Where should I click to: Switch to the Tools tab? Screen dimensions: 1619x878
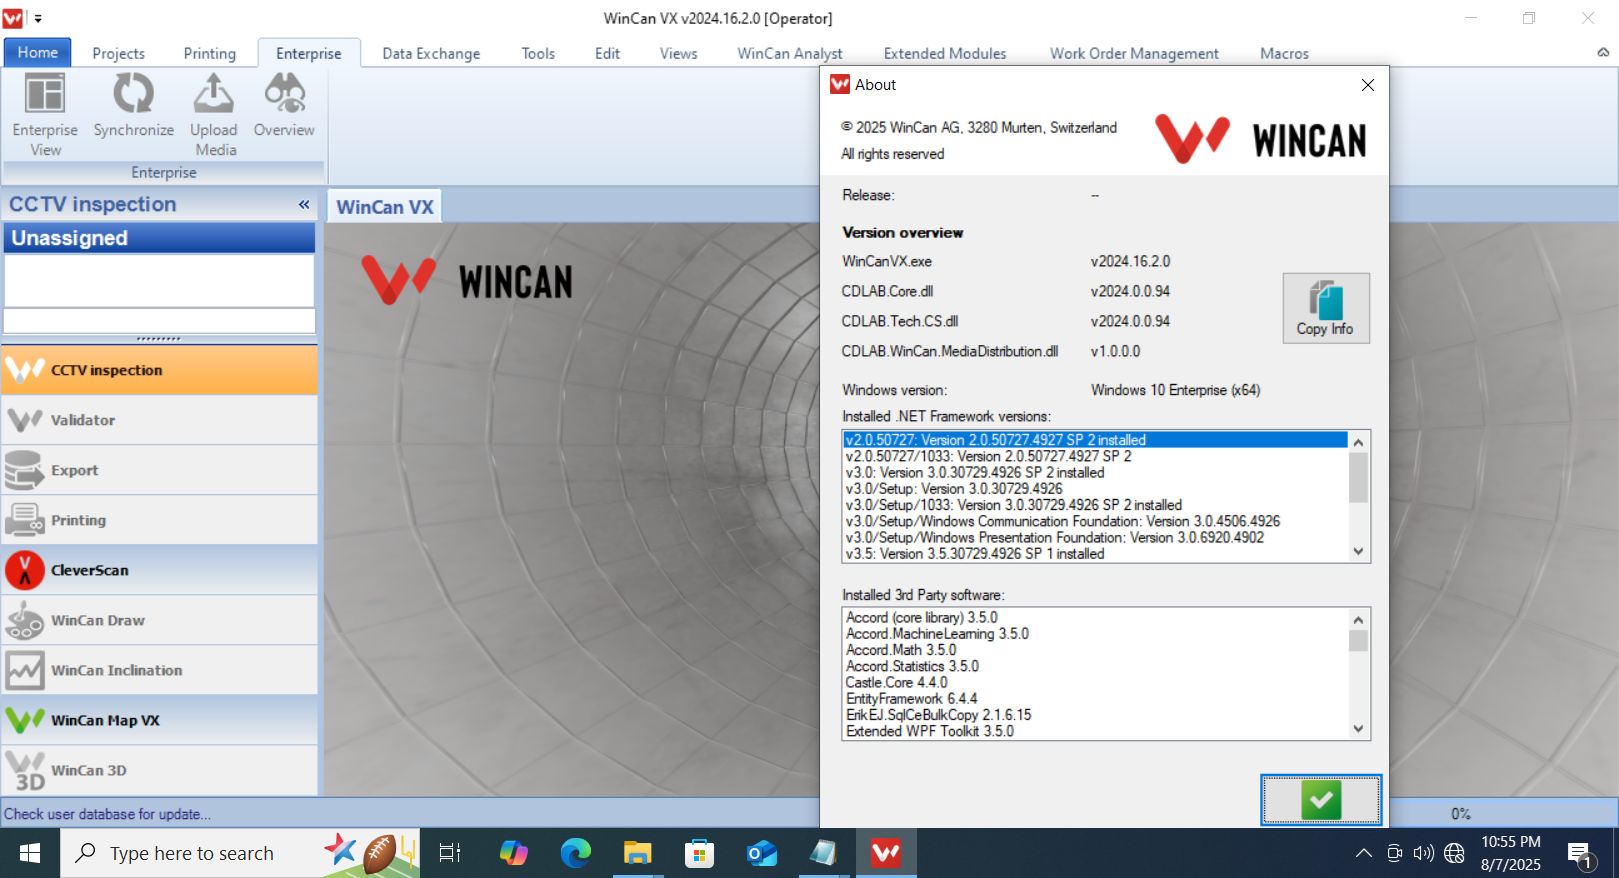(538, 53)
